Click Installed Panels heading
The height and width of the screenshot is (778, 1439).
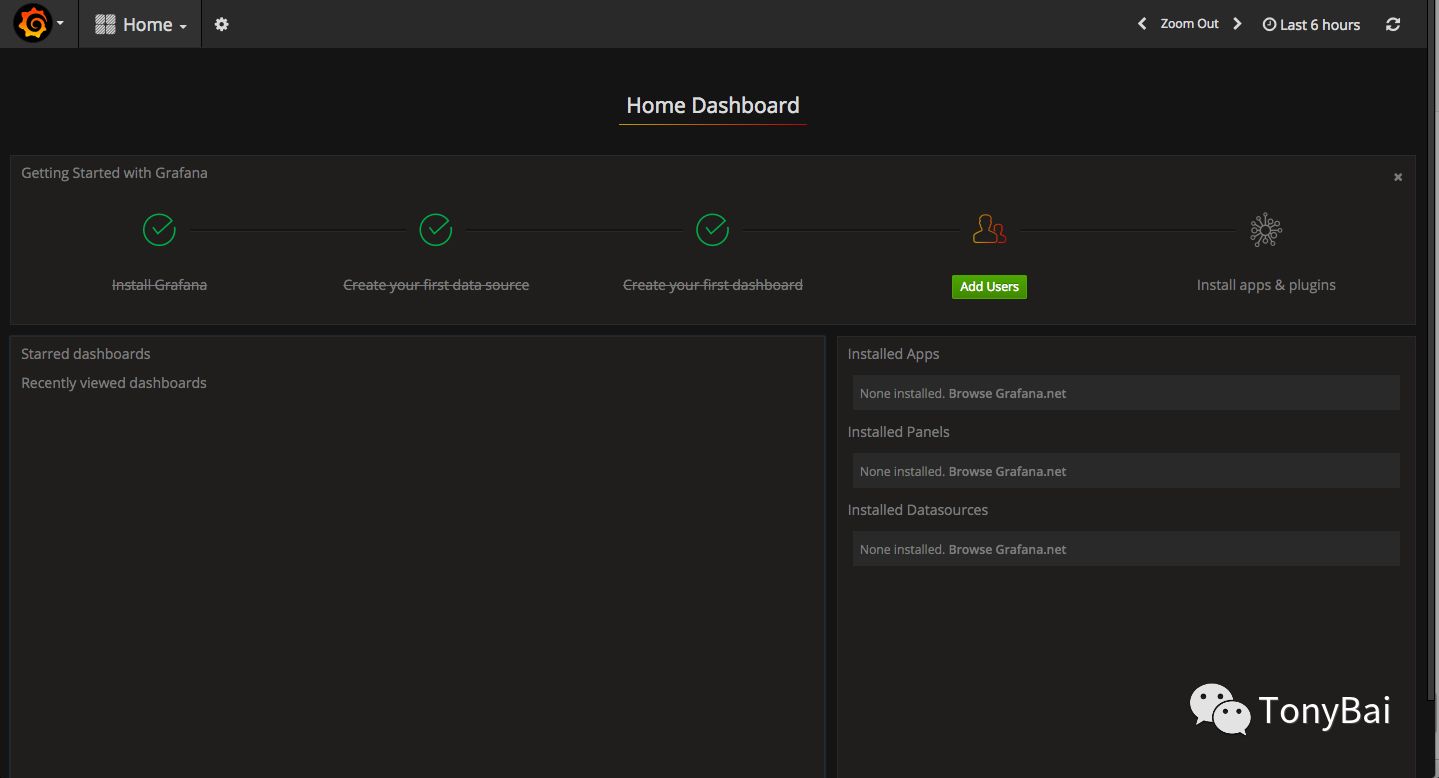click(x=899, y=432)
